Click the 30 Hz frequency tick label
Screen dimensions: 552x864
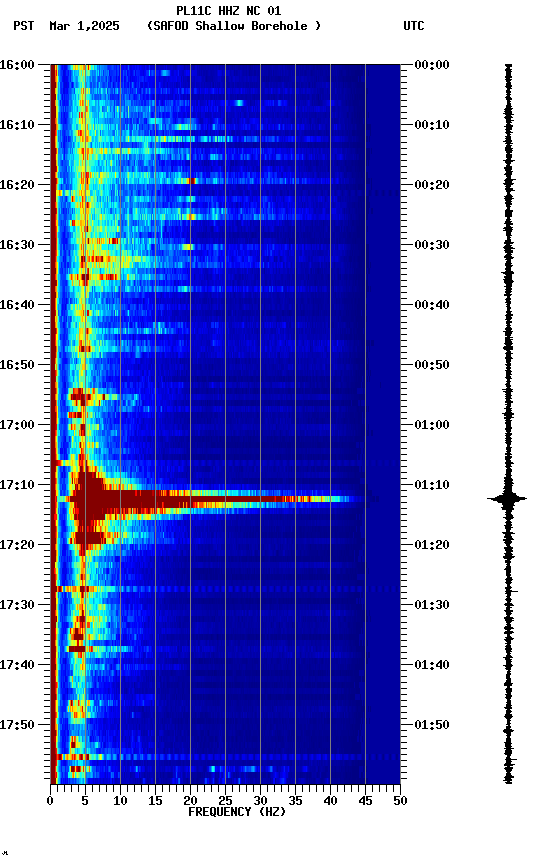point(260,801)
